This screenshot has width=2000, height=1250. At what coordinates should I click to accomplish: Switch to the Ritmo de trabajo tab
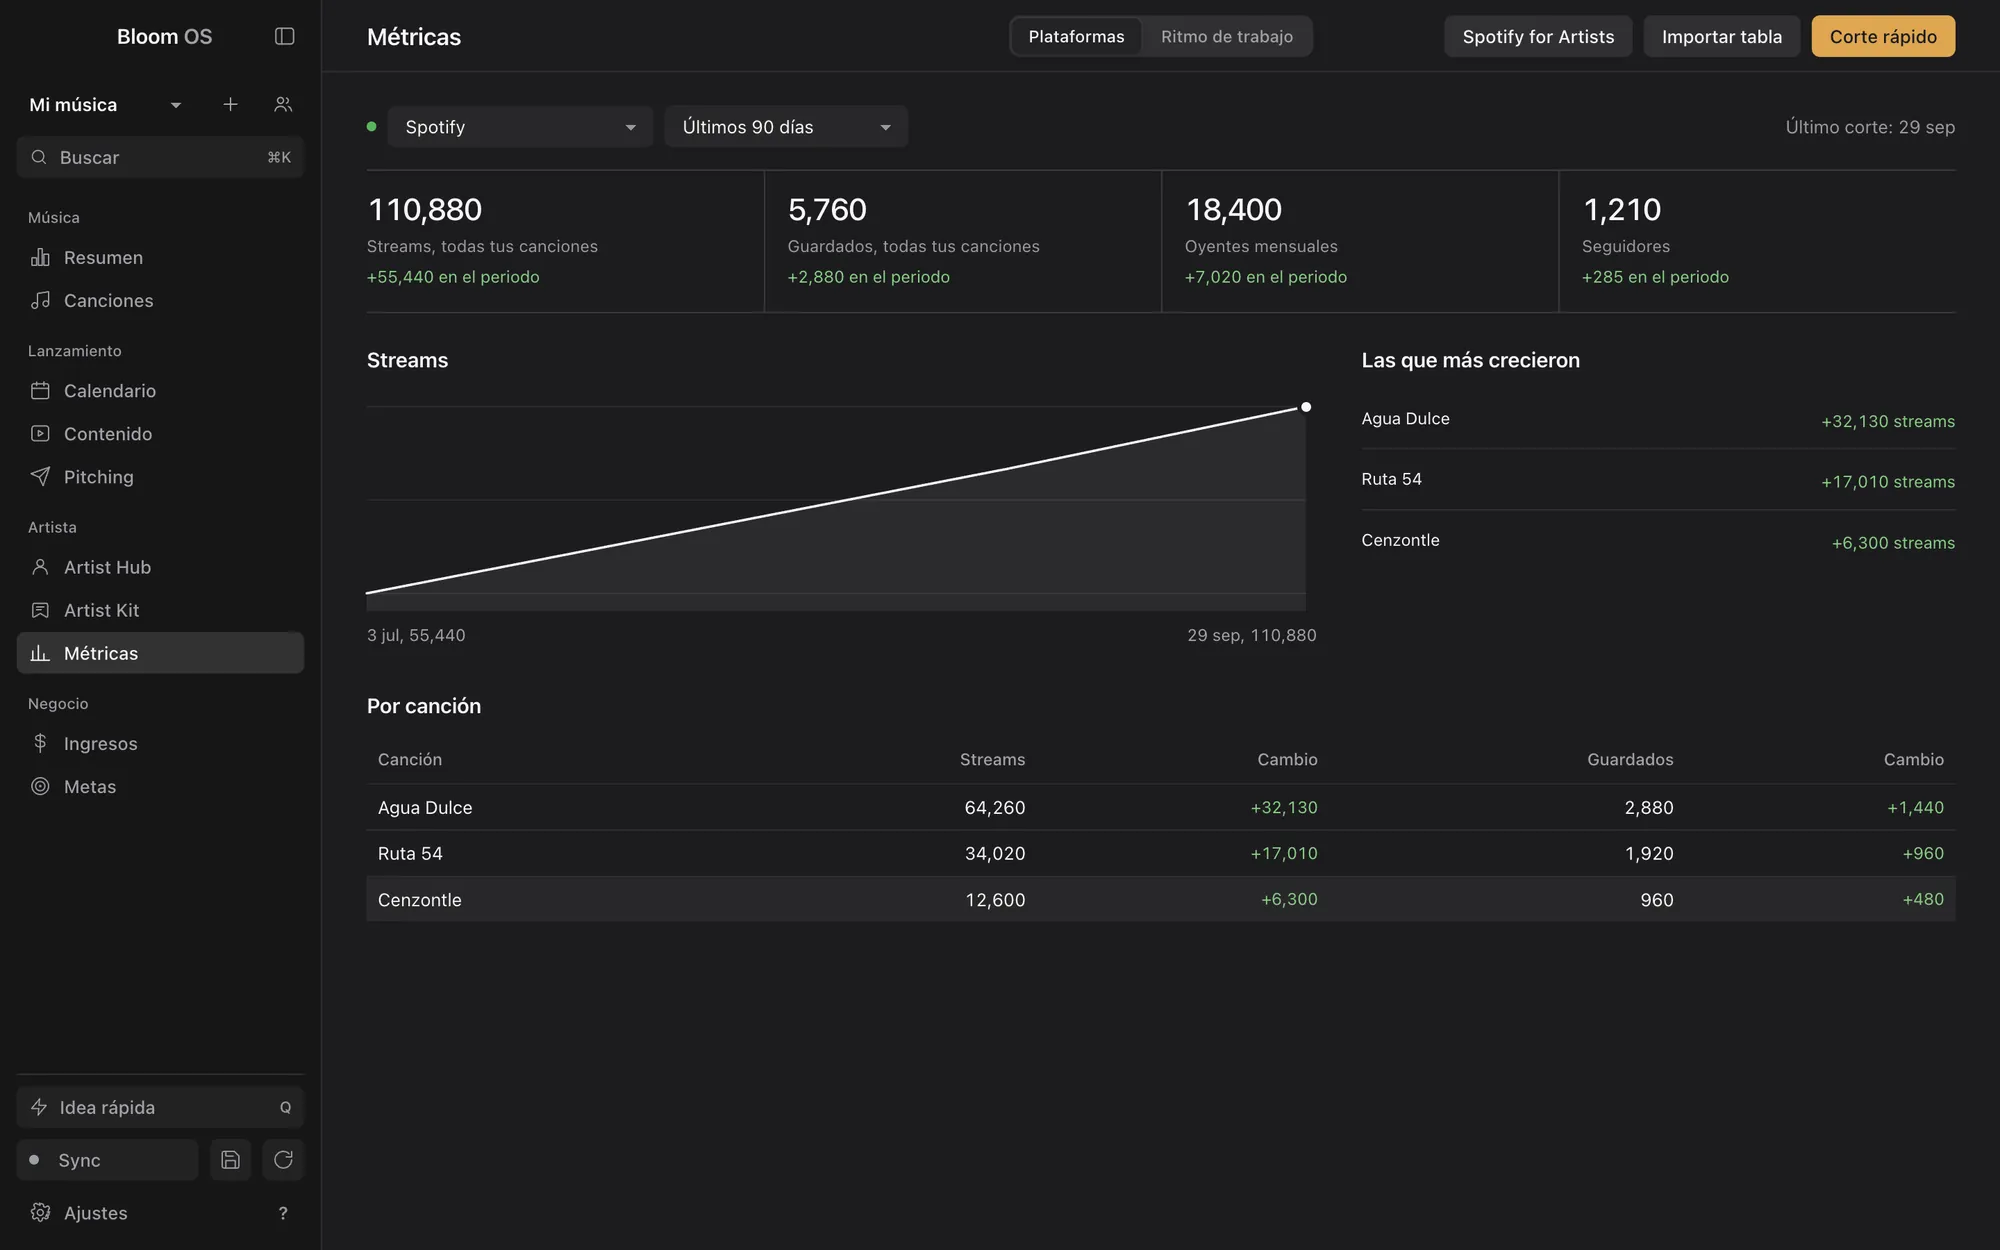pos(1227,36)
